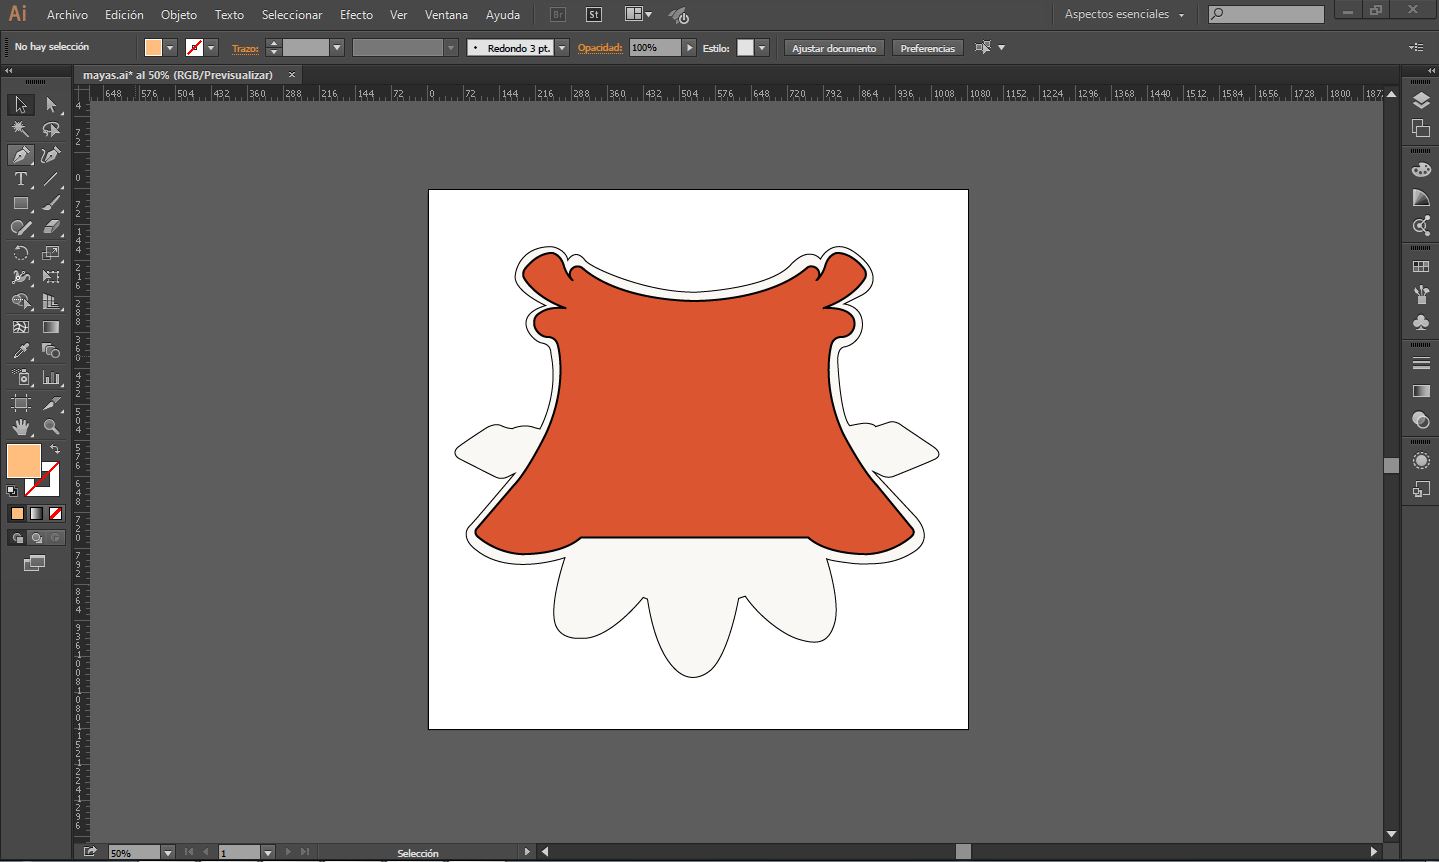
Task: Open the Stroke panel lines icon
Action: pyautogui.click(x=1421, y=363)
